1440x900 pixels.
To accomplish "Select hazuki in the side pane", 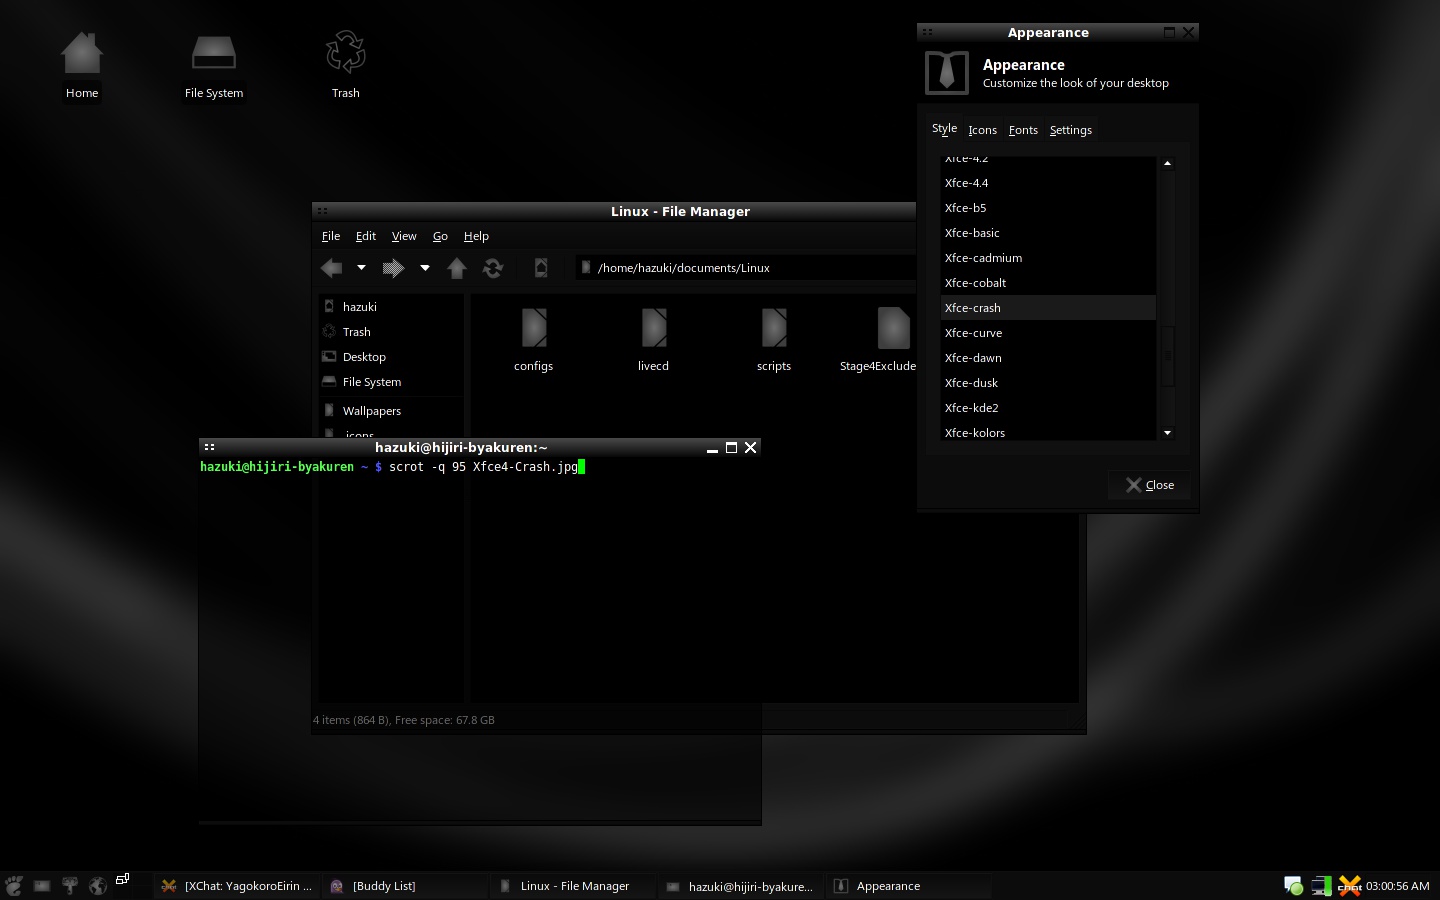I will [x=391, y=307].
